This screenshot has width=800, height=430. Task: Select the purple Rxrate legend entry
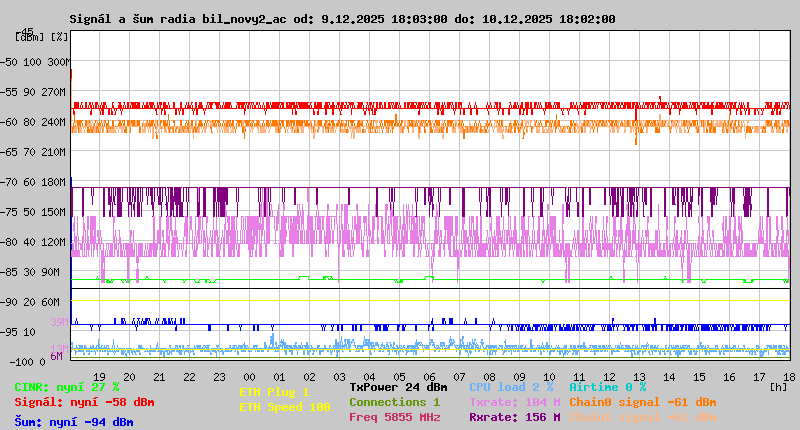tap(514, 417)
